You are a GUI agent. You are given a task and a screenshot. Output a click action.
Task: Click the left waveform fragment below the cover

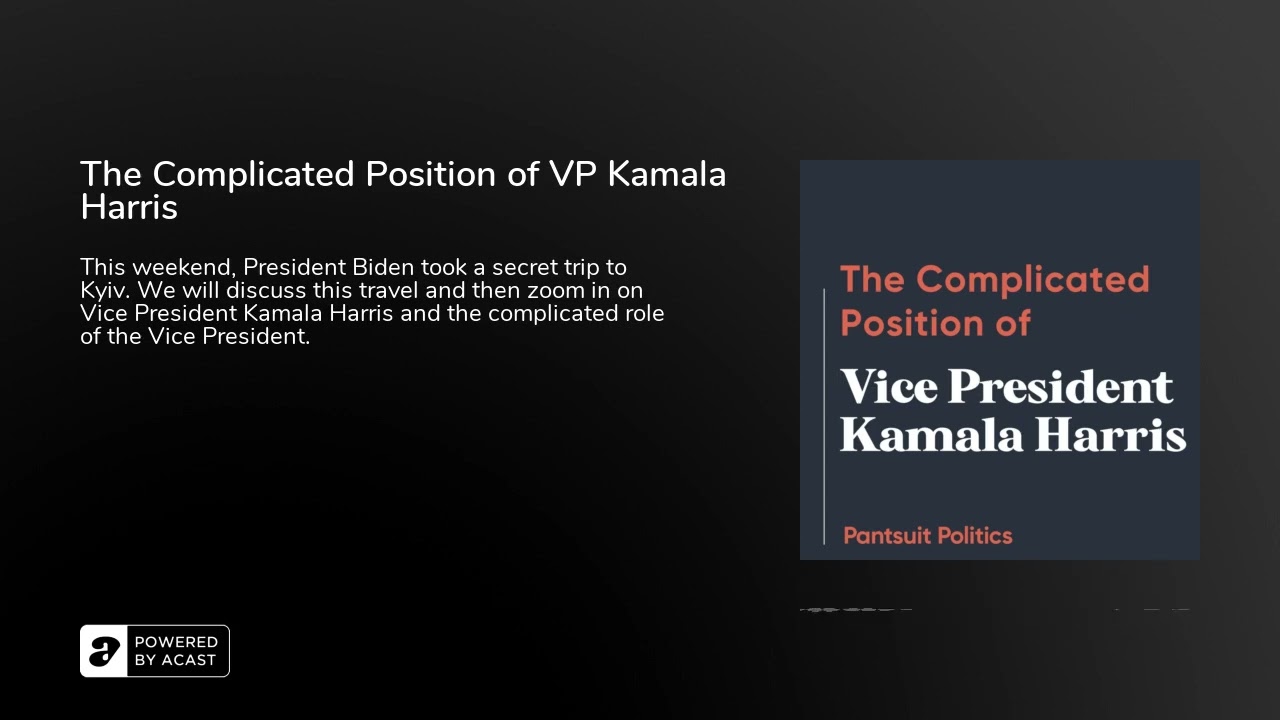(855, 608)
